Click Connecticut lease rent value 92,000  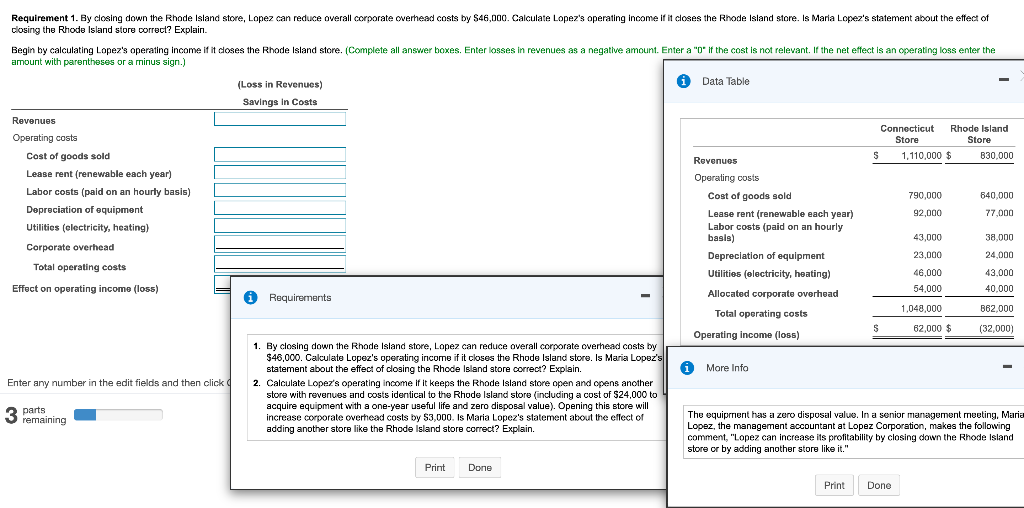click(927, 213)
